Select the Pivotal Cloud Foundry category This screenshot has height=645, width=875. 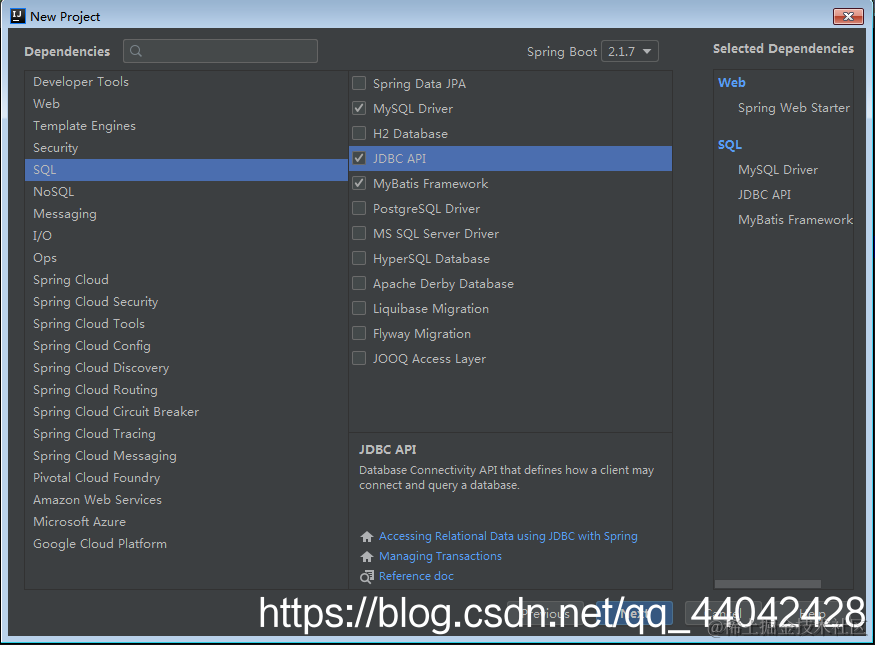(186, 478)
